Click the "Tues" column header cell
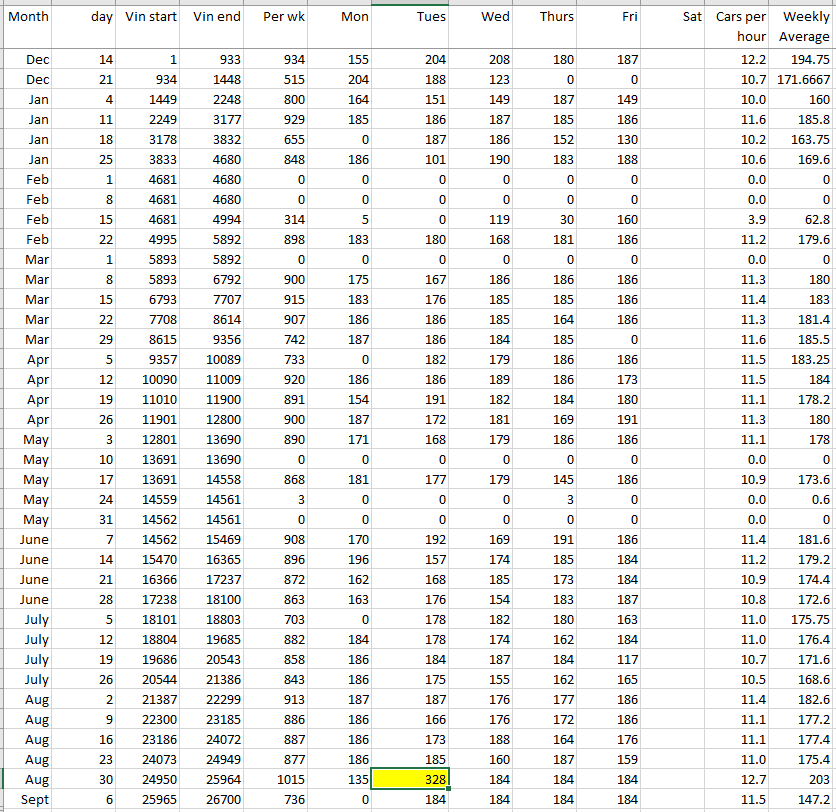836x812 pixels. click(x=412, y=17)
